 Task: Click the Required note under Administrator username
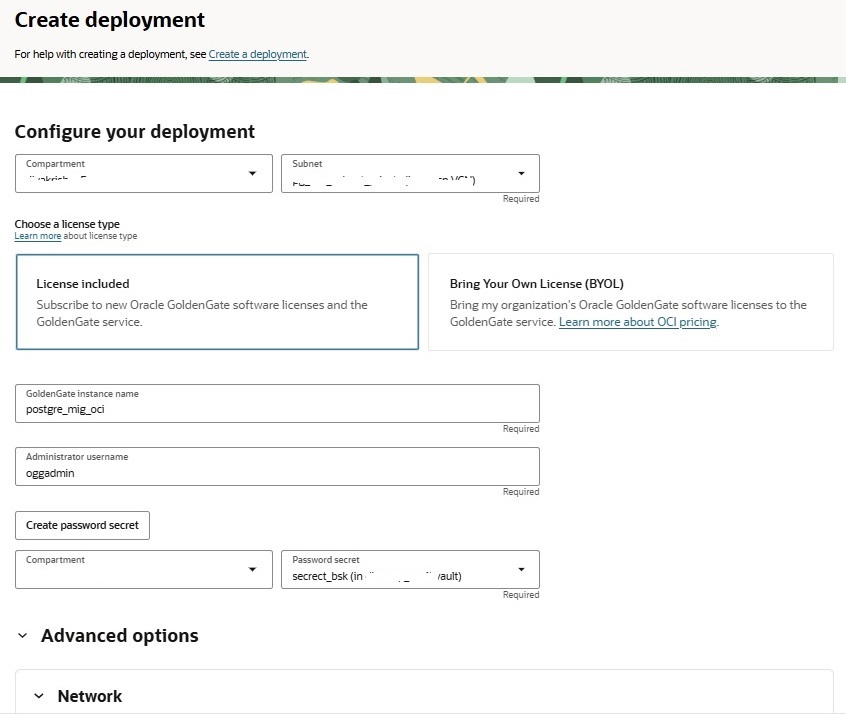pos(521,492)
